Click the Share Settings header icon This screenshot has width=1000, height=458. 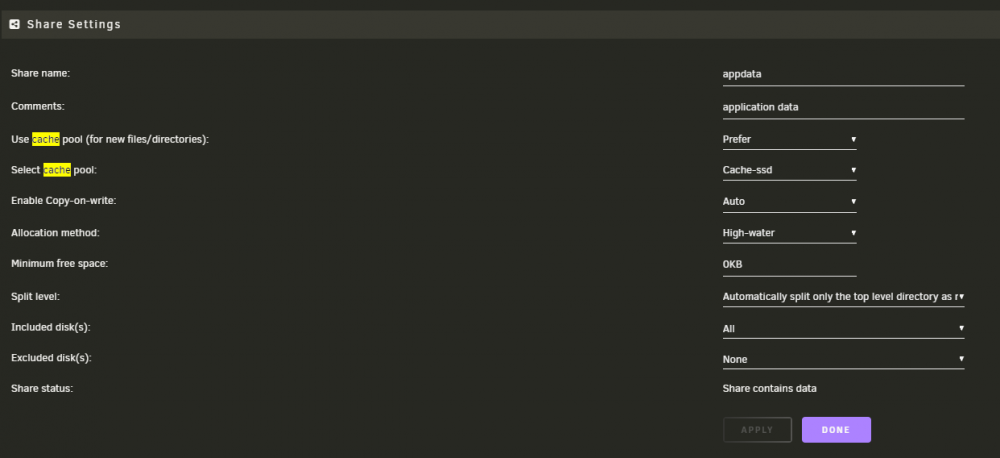coord(14,25)
